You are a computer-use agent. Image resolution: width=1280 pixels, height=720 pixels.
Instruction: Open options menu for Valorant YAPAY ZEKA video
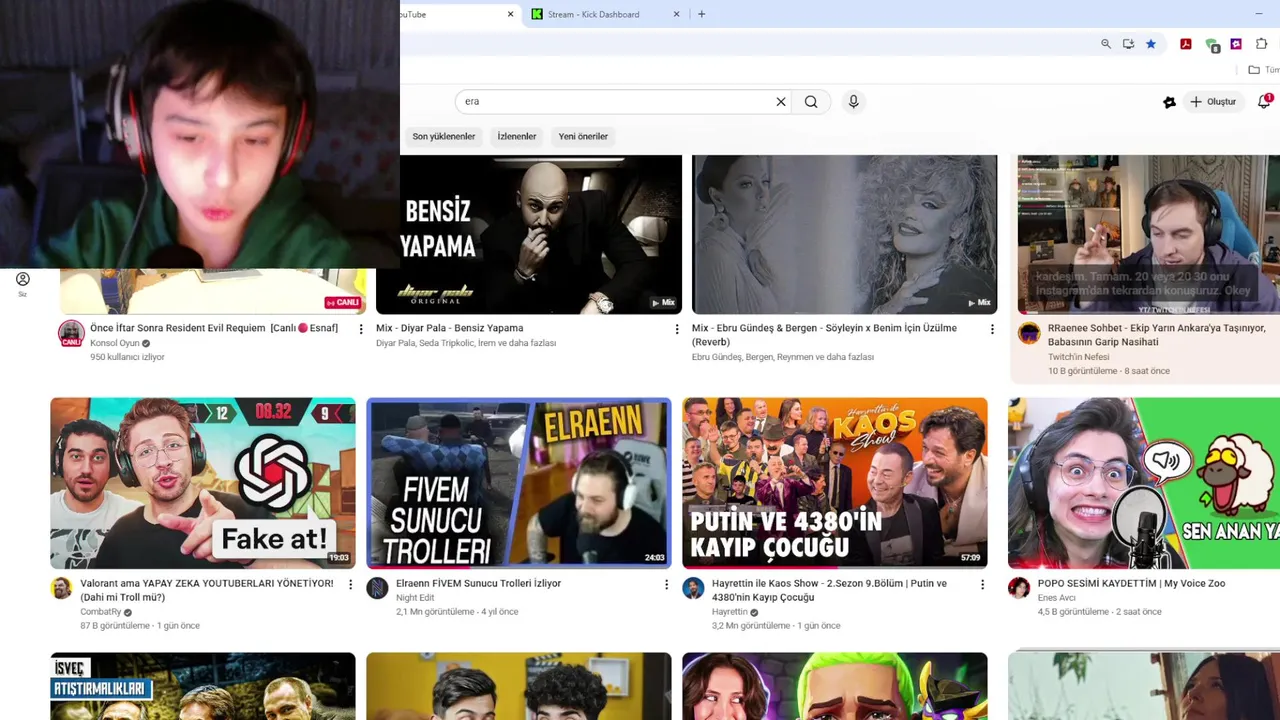click(x=350, y=584)
